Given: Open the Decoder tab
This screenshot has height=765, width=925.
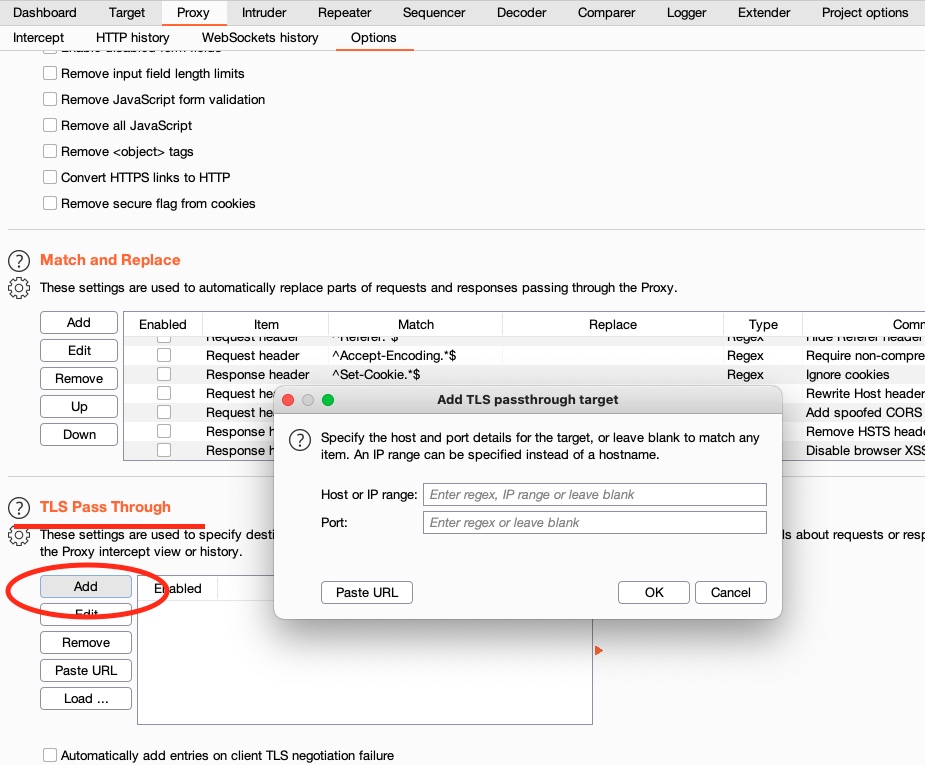Looking at the screenshot, I should (x=521, y=12).
